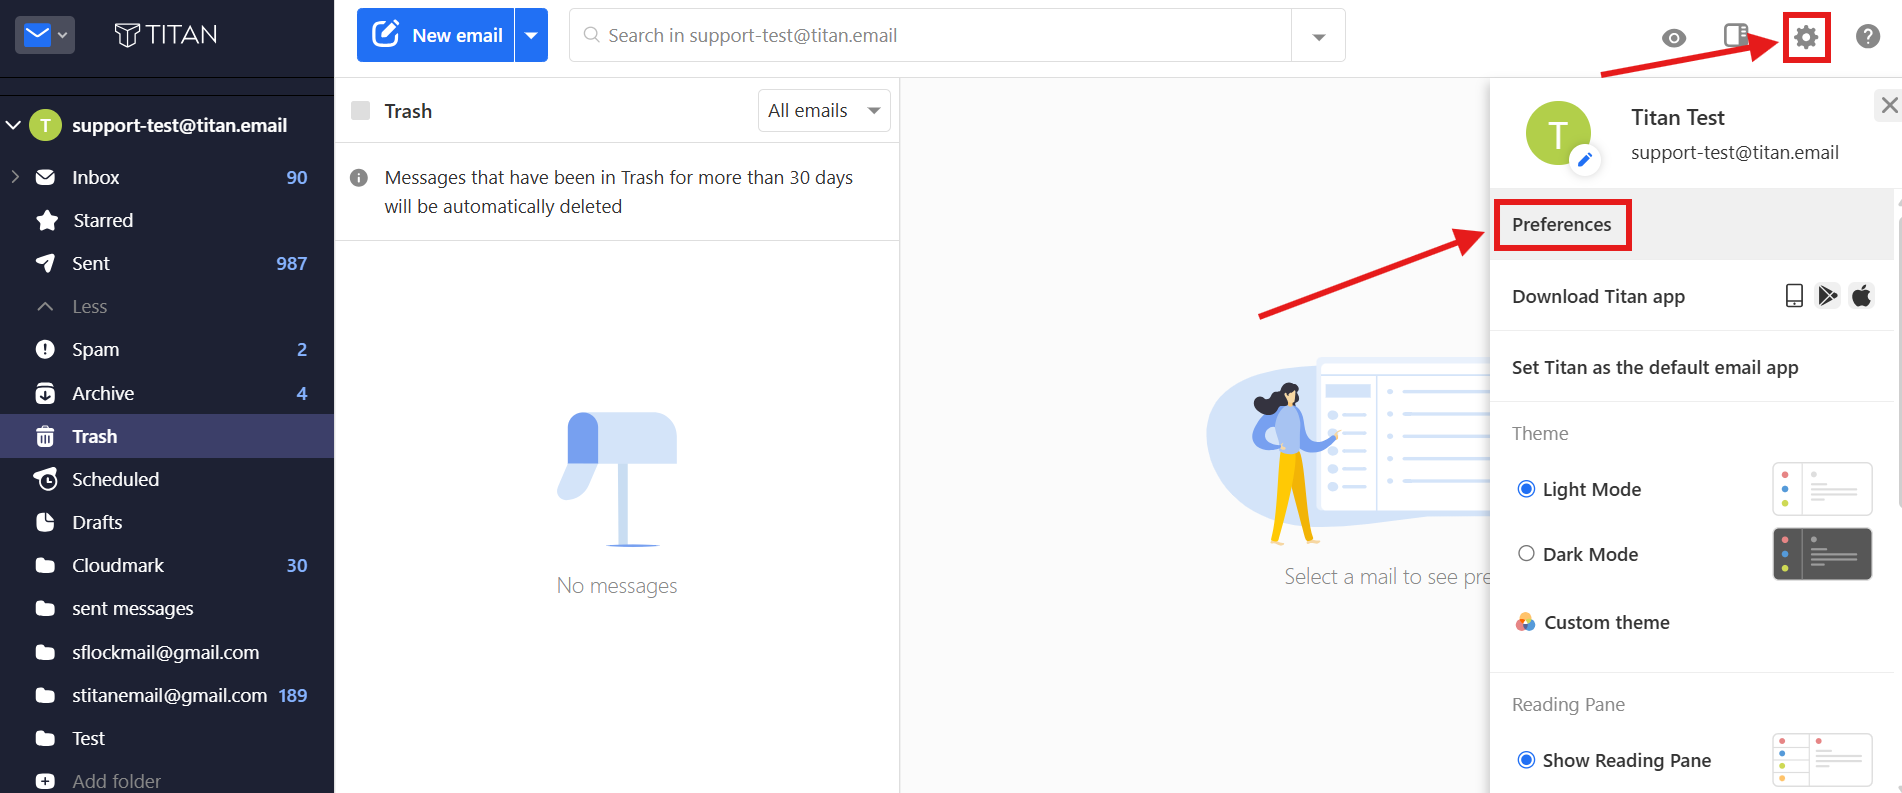Open the sflockmail@gmail.com folder
This screenshot has width=1902, height=793.
click(x=167, y=652)
